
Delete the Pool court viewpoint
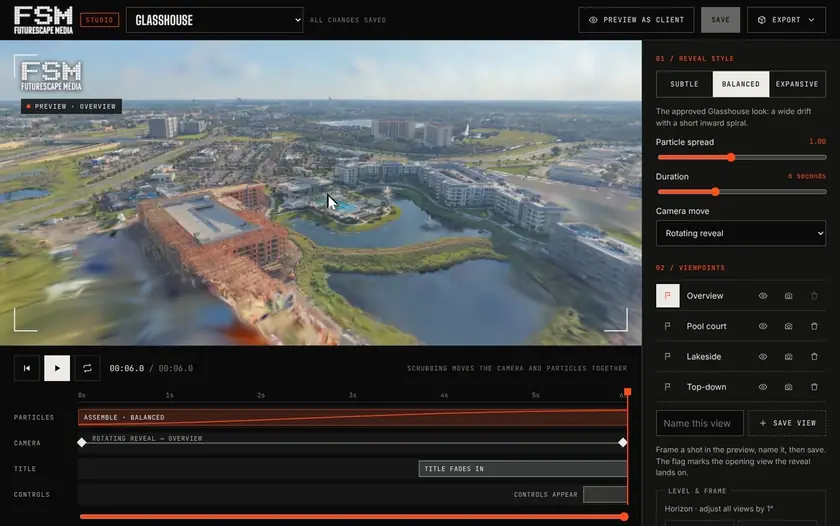(814, 326)
